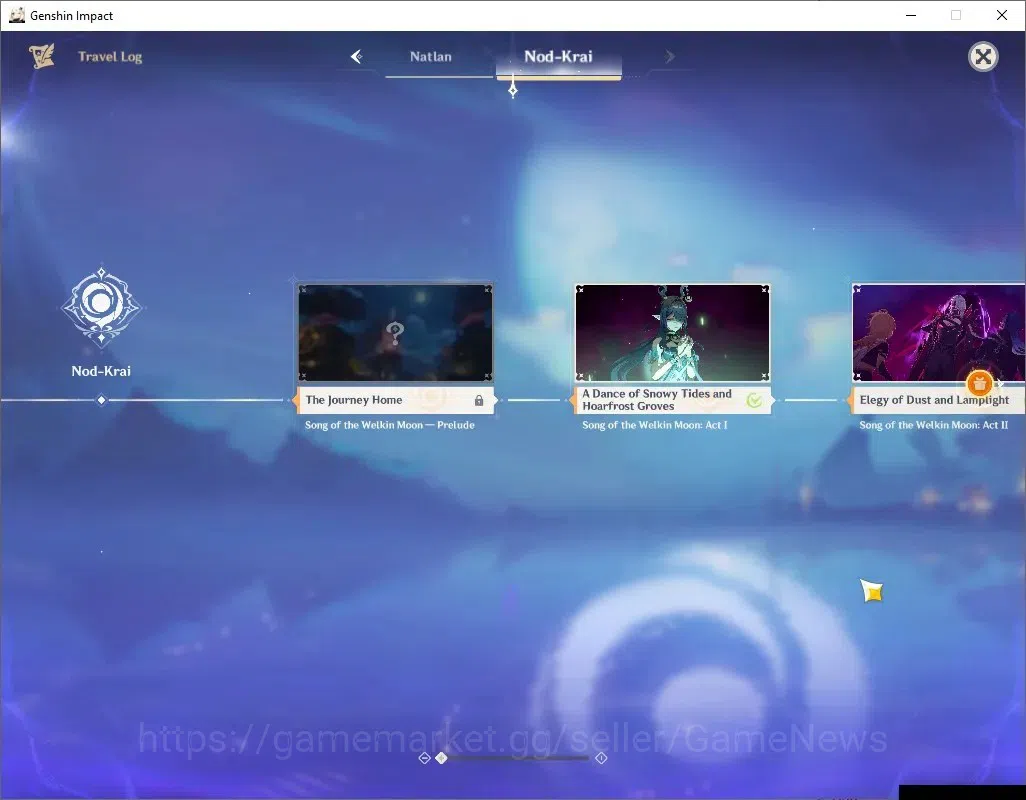Click the lock icon on The Journey Home
The image size is (1026, 800).
(x=479, y=400)
